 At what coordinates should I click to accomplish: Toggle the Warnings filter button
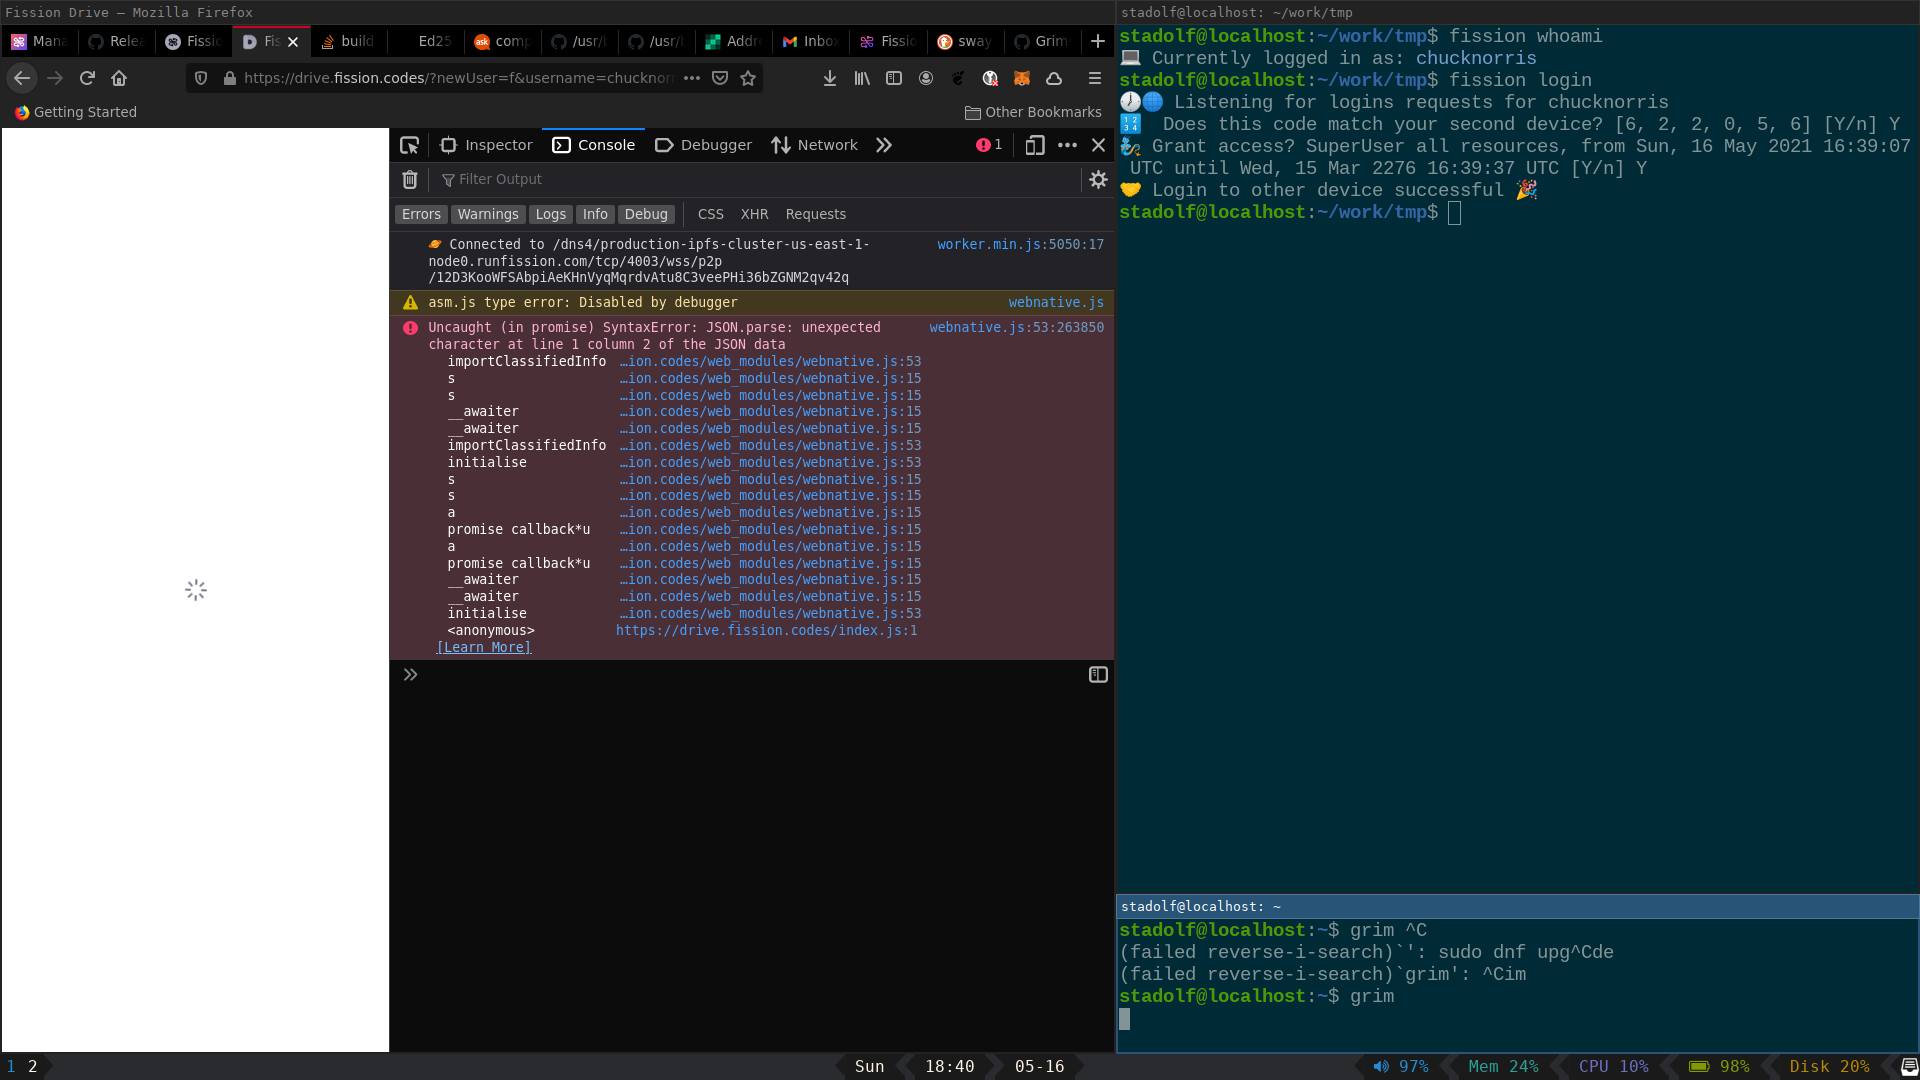[x=488, y=214]
